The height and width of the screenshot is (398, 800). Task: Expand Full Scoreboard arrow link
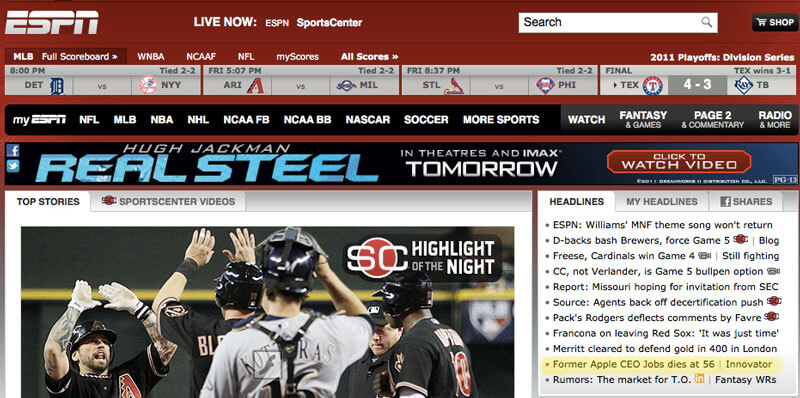pyautogui.click(x=80, y=57)
